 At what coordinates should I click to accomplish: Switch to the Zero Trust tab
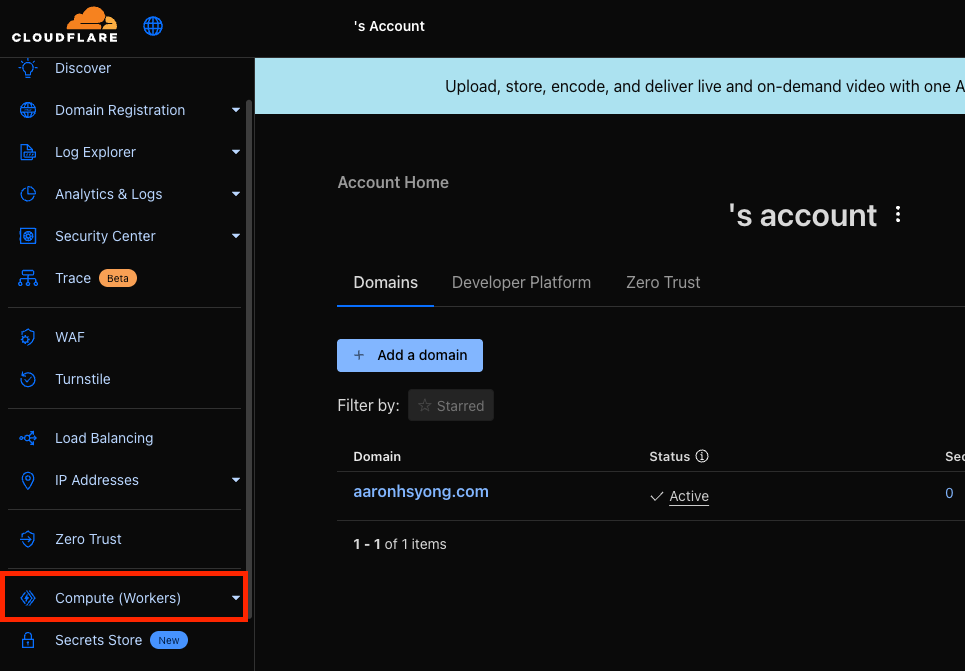click(663, 282)
